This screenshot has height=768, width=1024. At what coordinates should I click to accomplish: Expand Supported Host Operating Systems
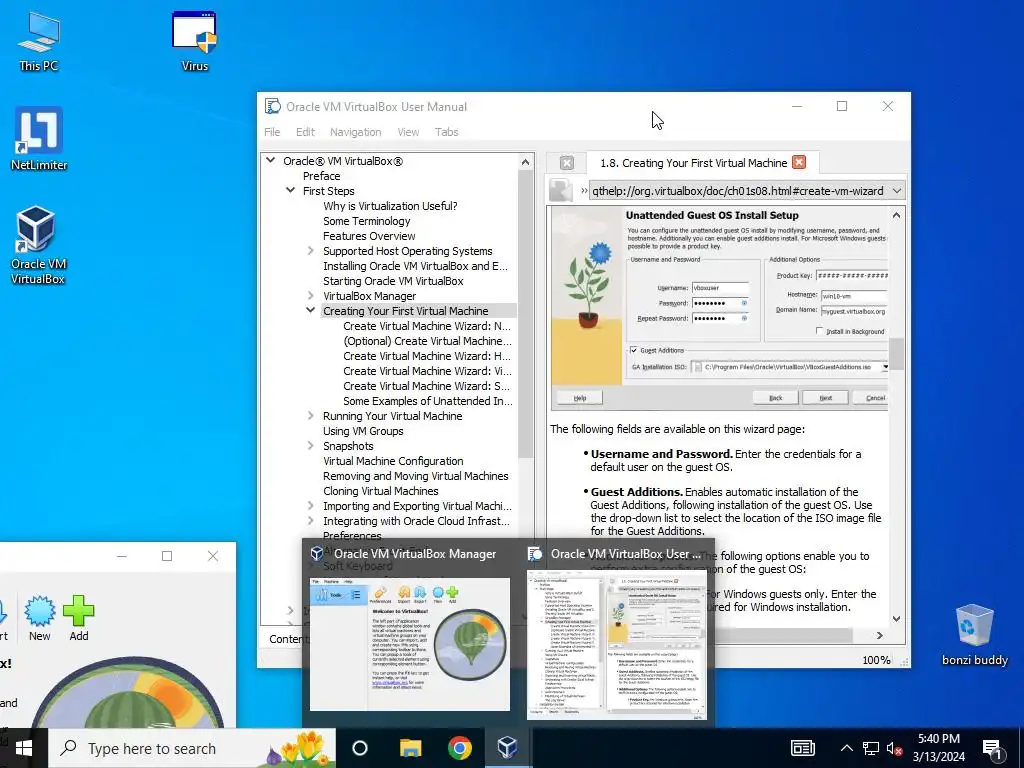[x=311, y=251]
